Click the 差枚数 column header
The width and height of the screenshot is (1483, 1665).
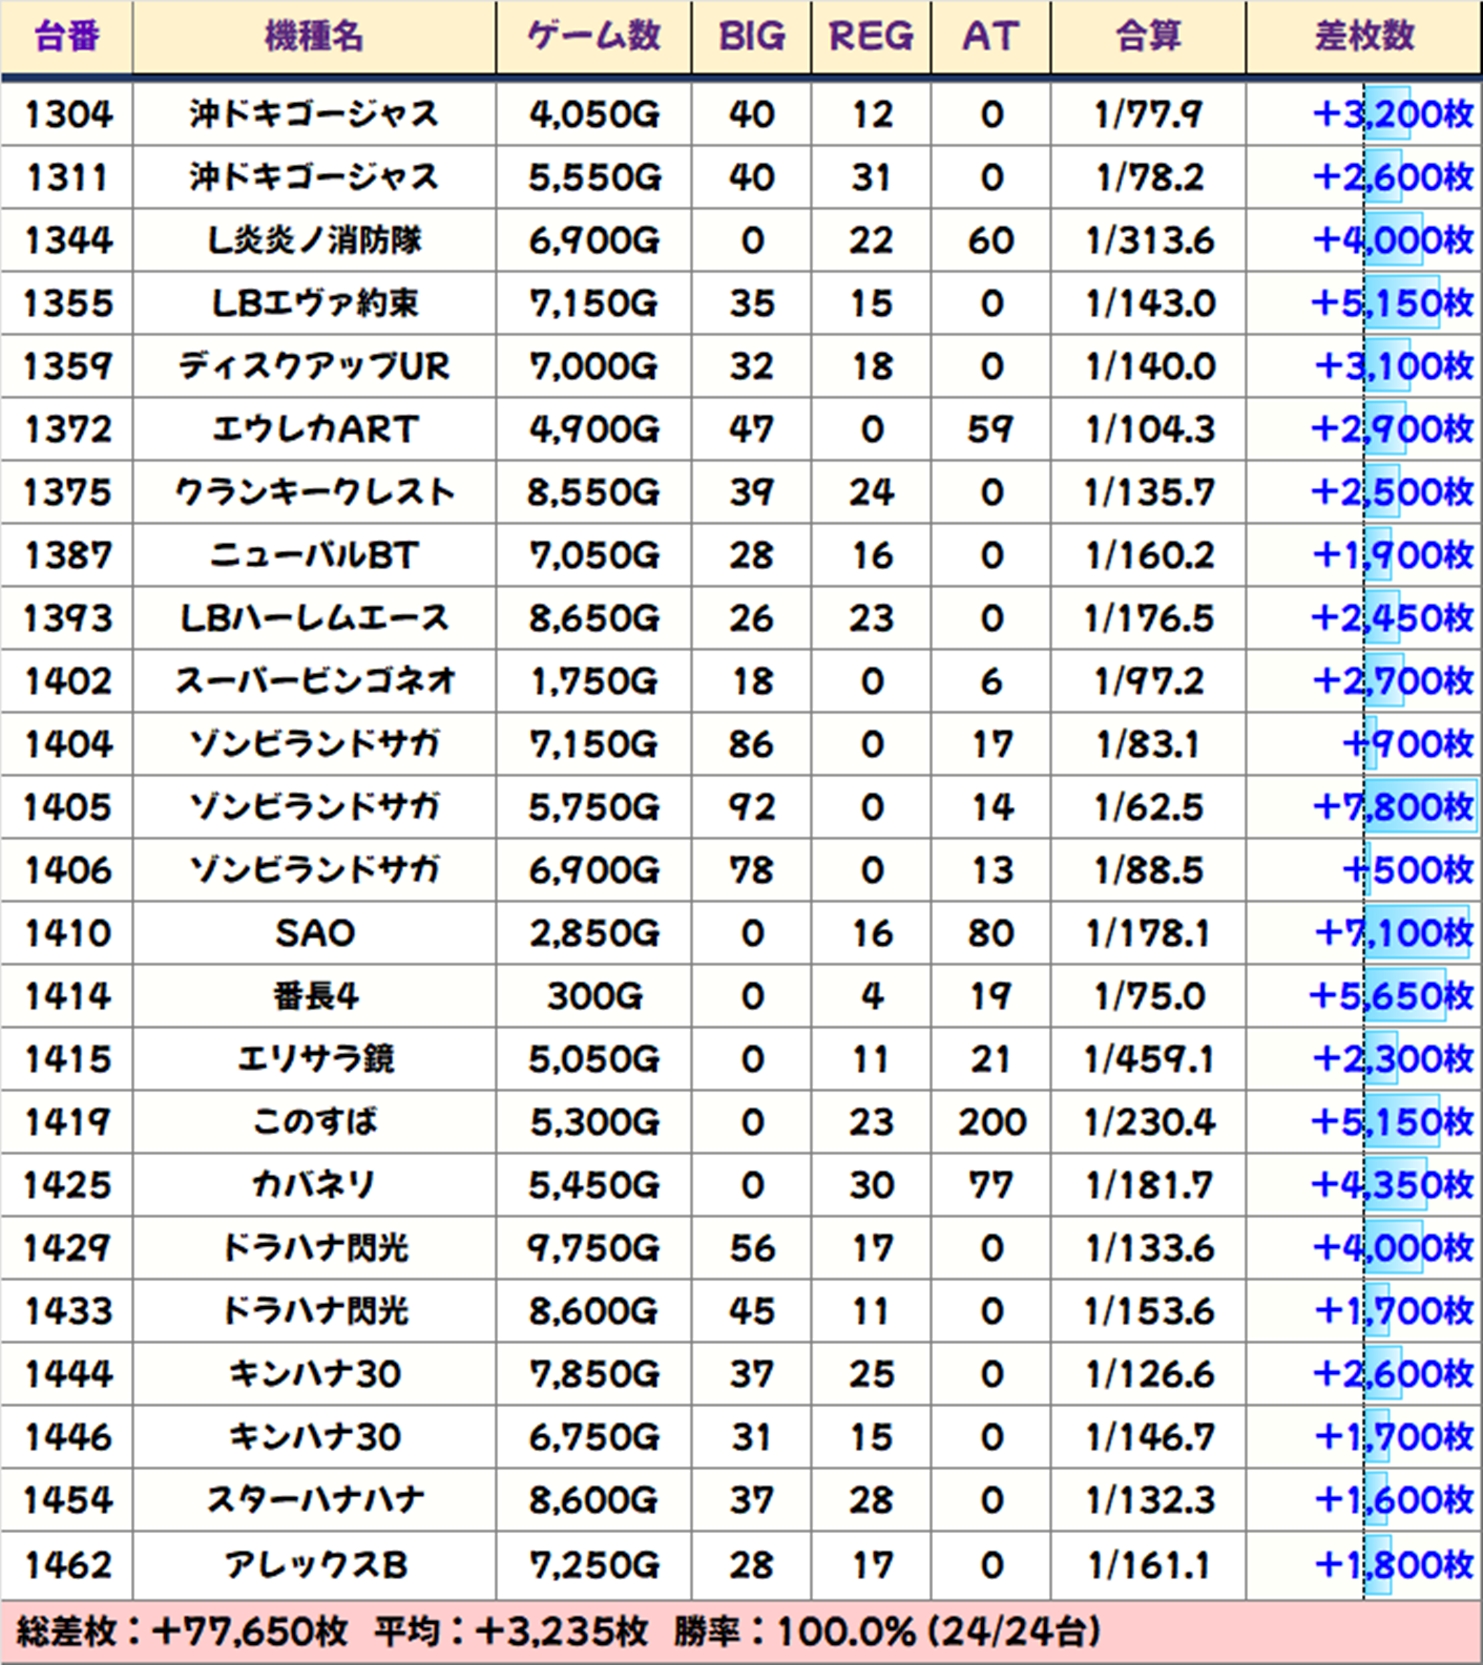pyautogui.click(x=1365, y=37)
